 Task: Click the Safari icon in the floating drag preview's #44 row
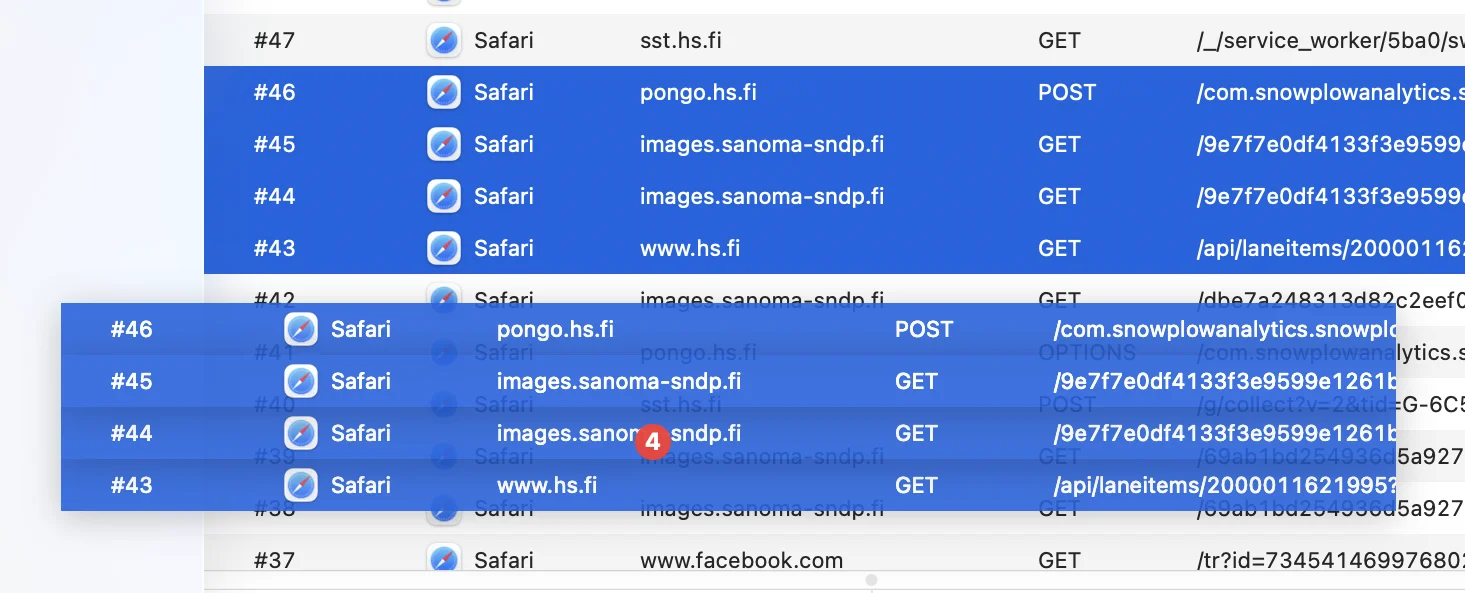(301, 433)
